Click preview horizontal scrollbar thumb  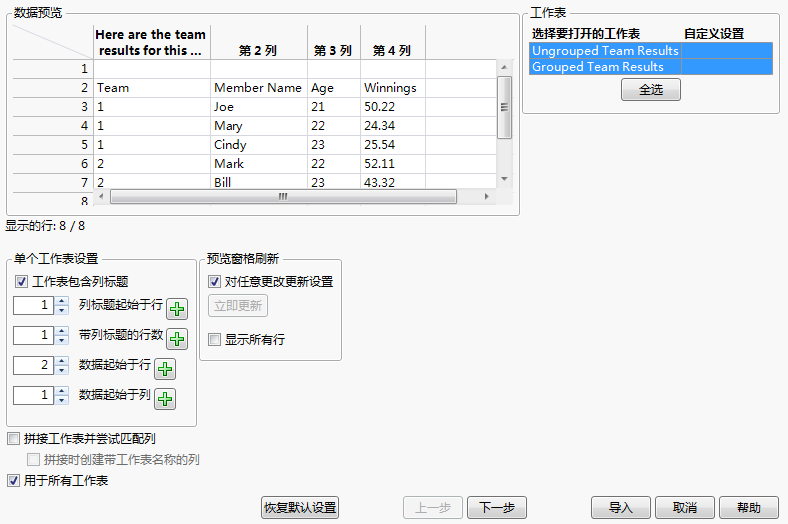point(283,196)
